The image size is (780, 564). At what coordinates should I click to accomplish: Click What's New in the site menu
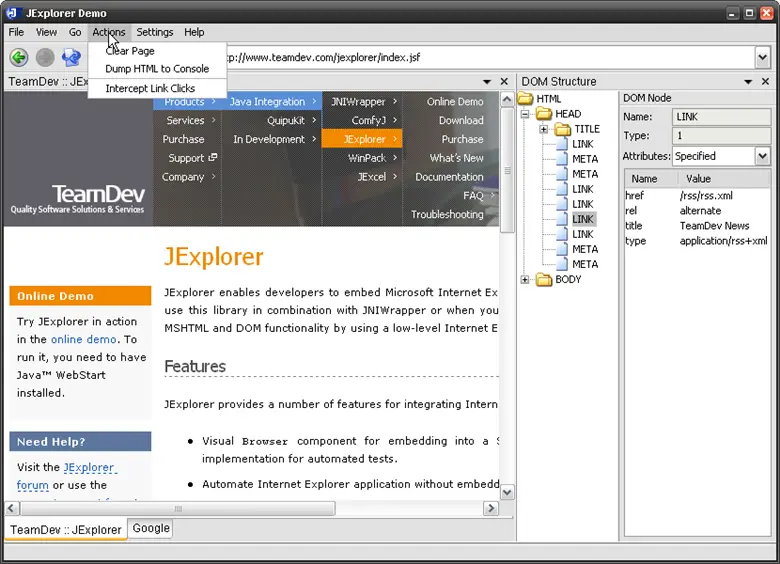coord(456,158)
